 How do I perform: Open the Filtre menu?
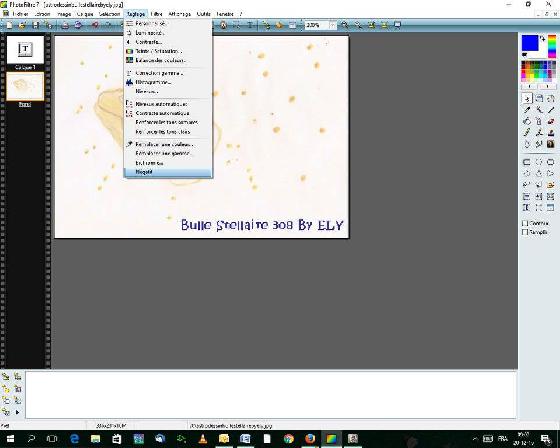pyautogui.click(x=156, y=14)
